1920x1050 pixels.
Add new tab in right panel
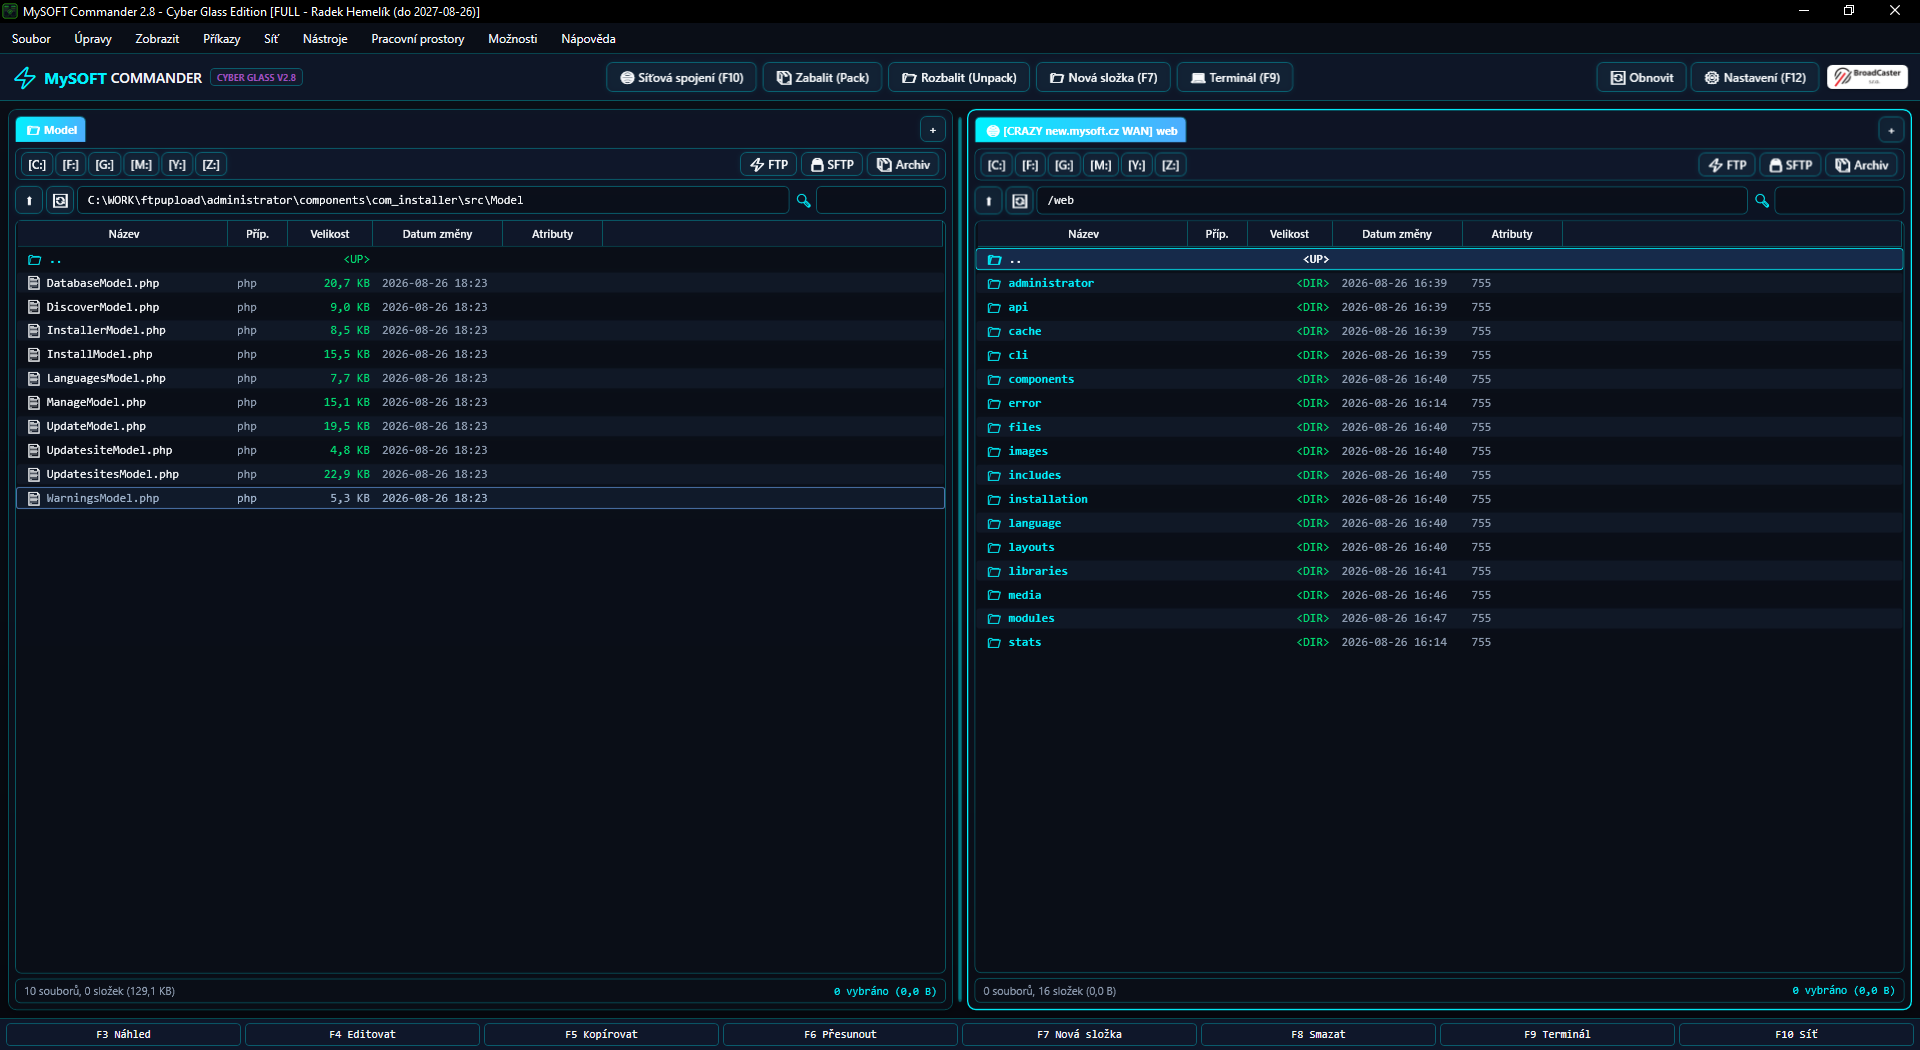point(1891,130)
